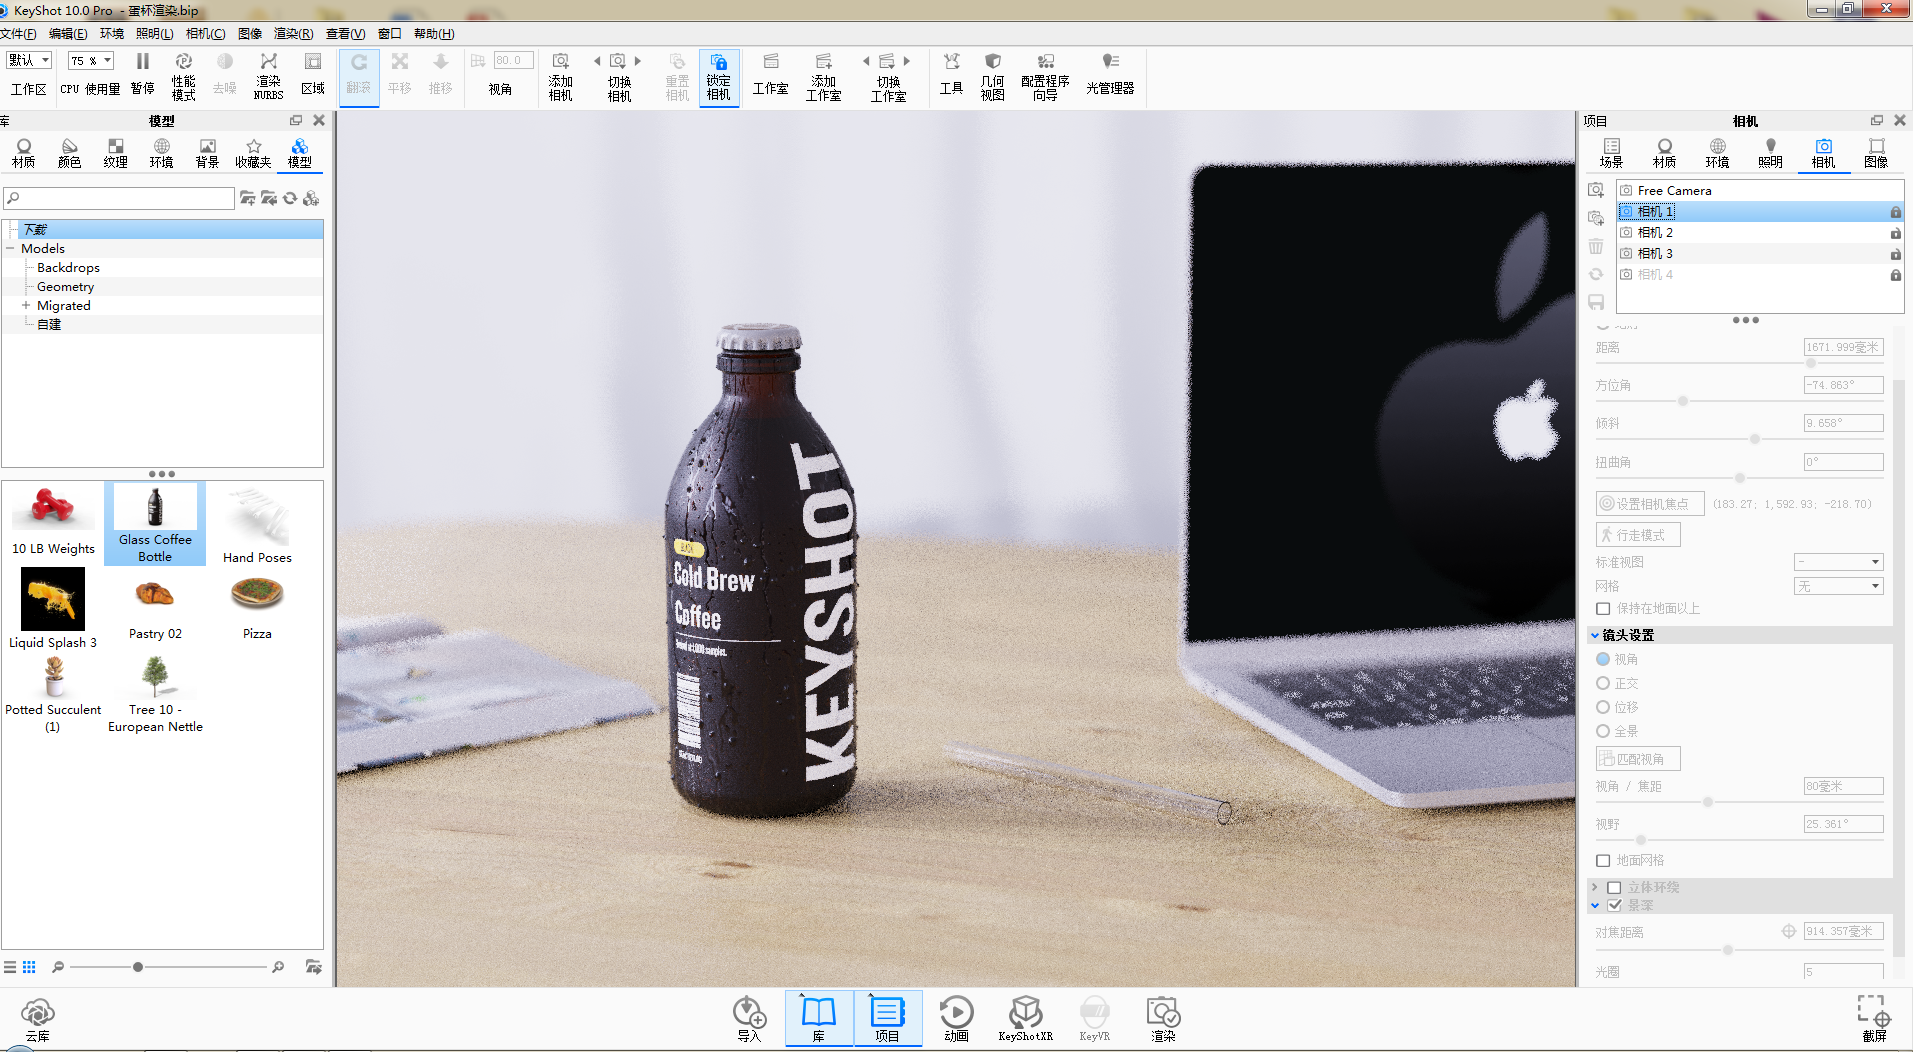The width and height of the screenshot is (1913, 1052).
Task: Adjust the library thumbnail size slider
Action: click(x=138, y=967)
